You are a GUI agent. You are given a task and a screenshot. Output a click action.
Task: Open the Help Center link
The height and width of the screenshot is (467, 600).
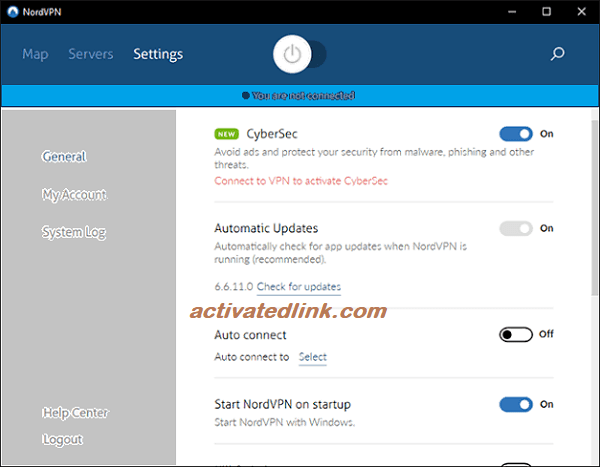click(x=75, y=413)
